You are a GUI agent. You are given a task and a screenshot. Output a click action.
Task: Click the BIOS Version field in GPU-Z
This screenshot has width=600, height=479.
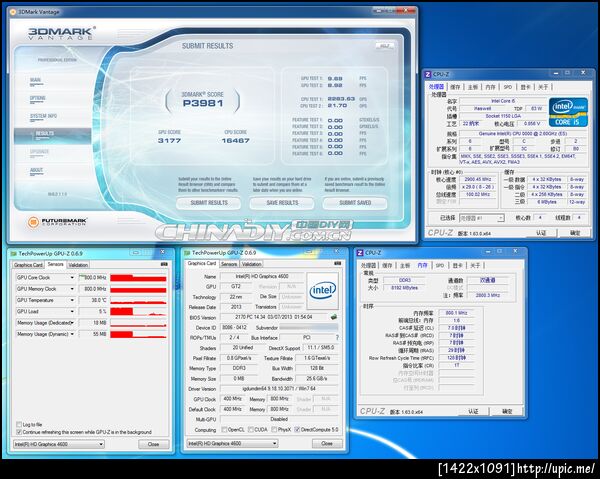click(x=274, y=317)
